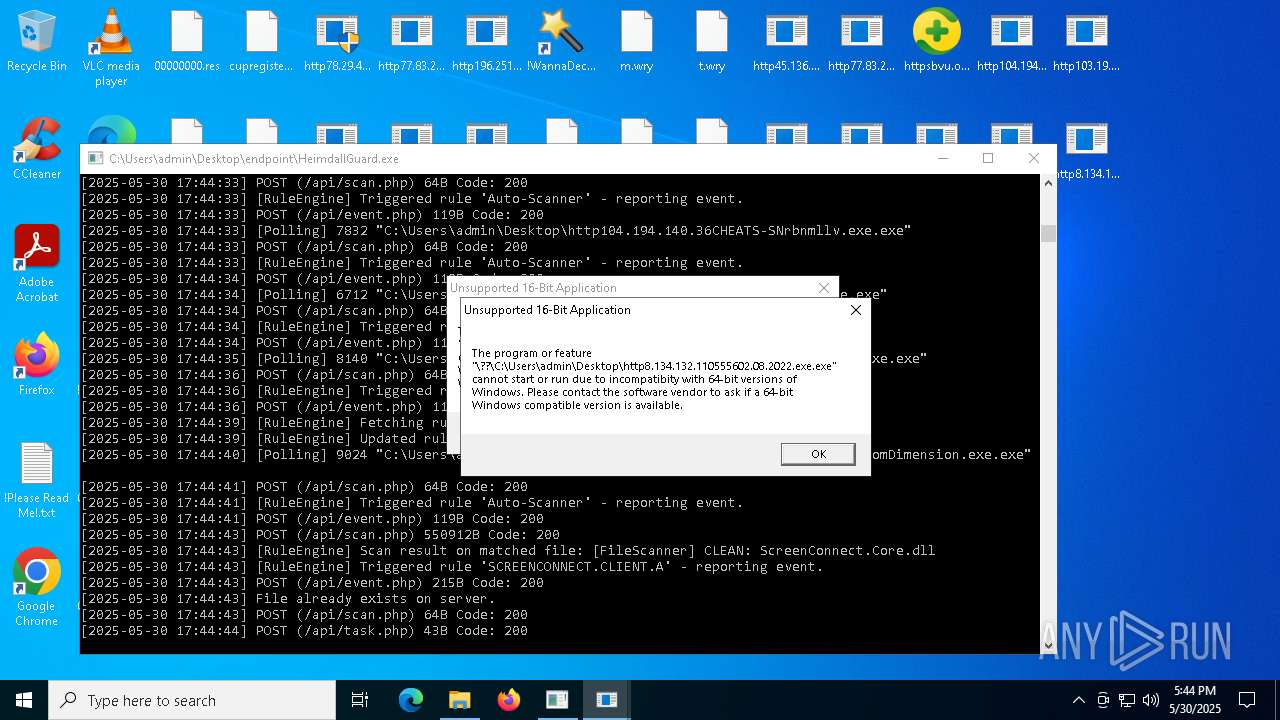Open the !Please Read Me!.txt file

tap(37, 480)
